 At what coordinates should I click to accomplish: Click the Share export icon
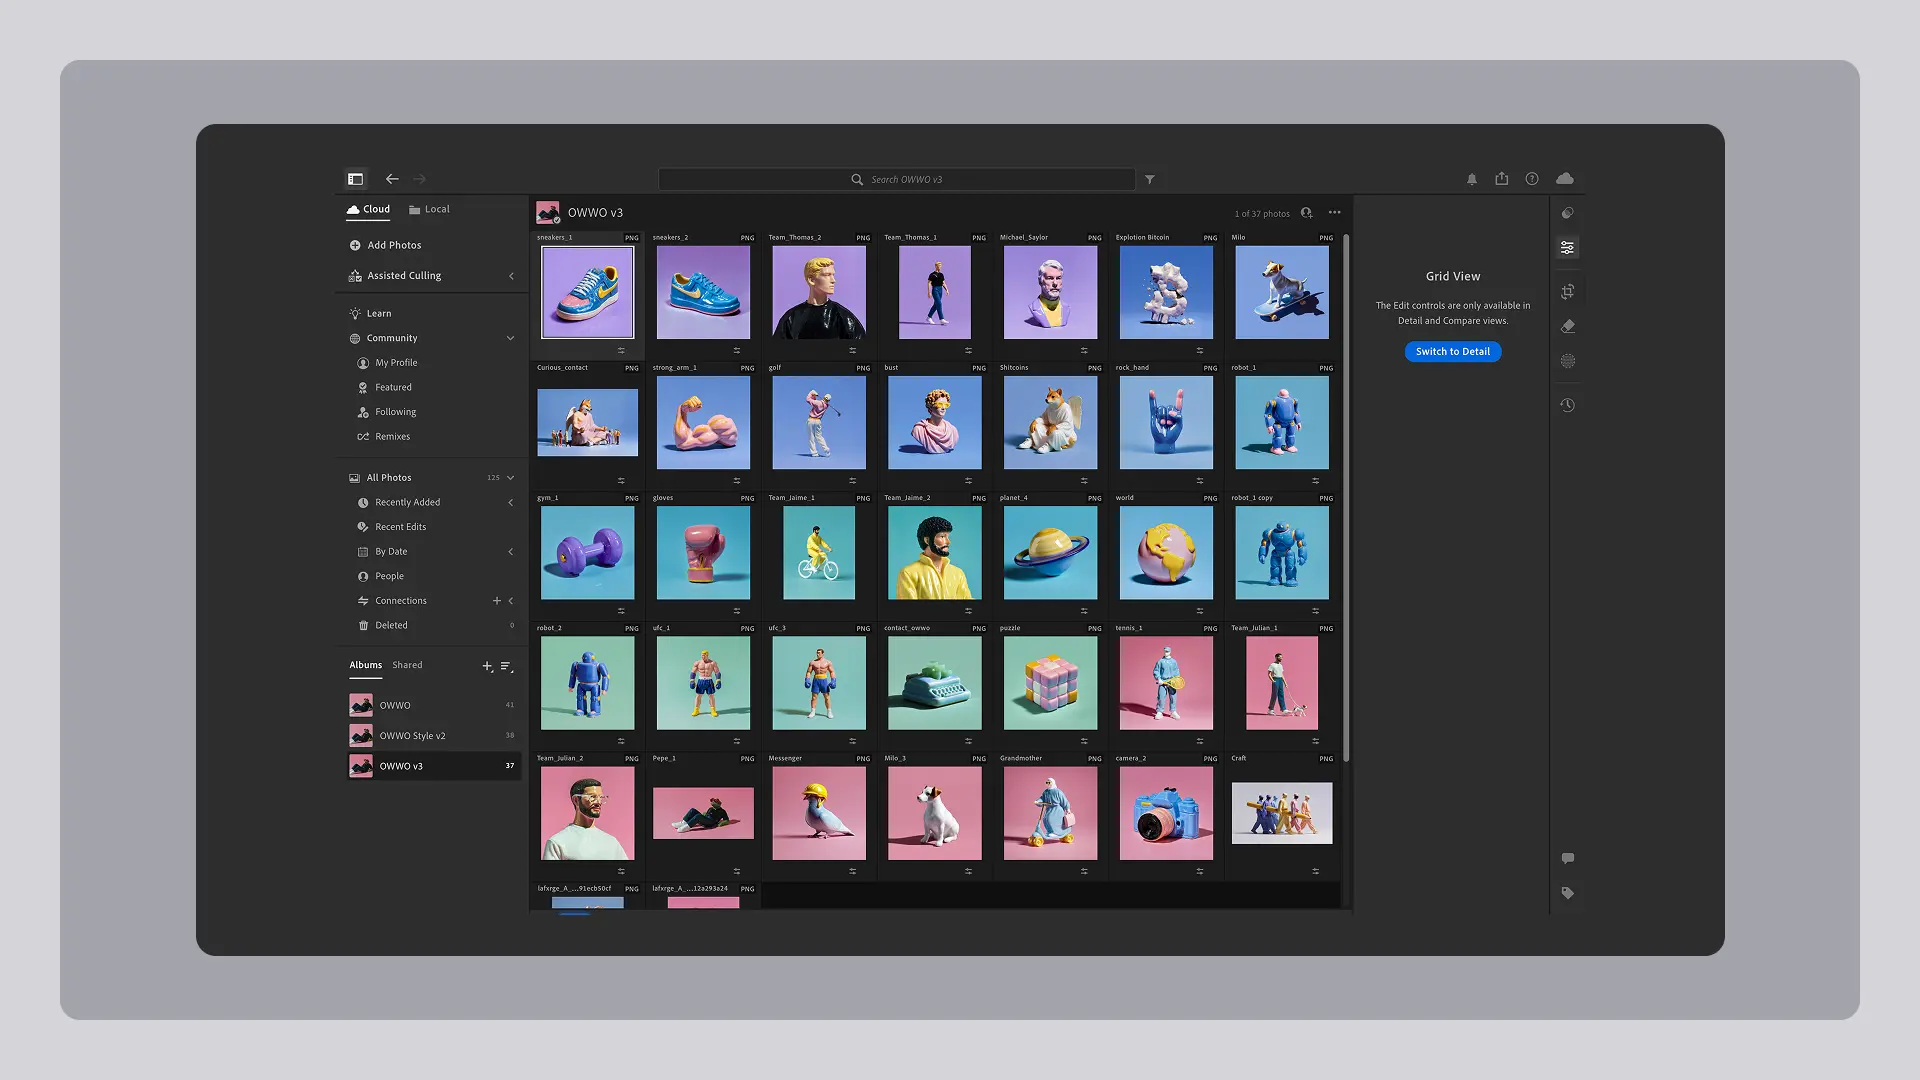pos(1501,179)
